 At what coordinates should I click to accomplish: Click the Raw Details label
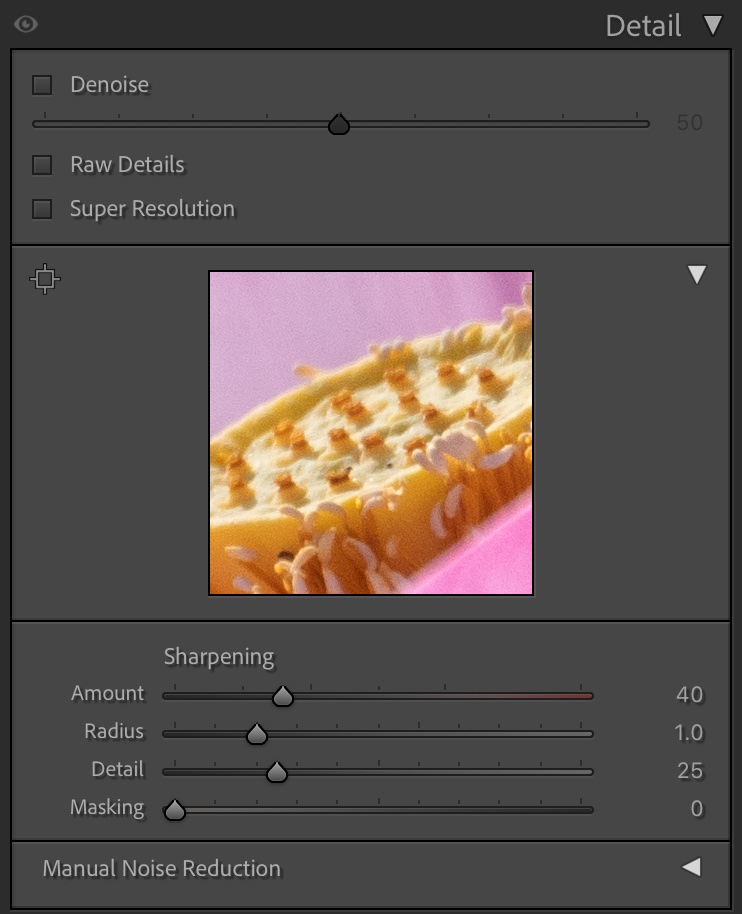(127, 165)
